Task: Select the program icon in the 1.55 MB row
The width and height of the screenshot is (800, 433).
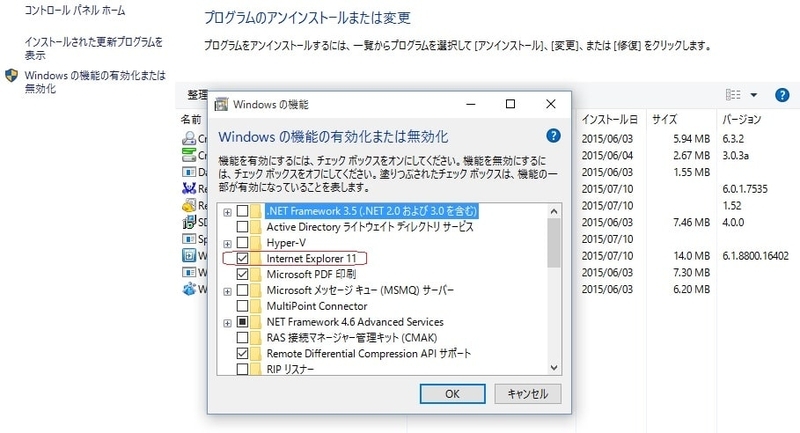Action: click(189, 172)
